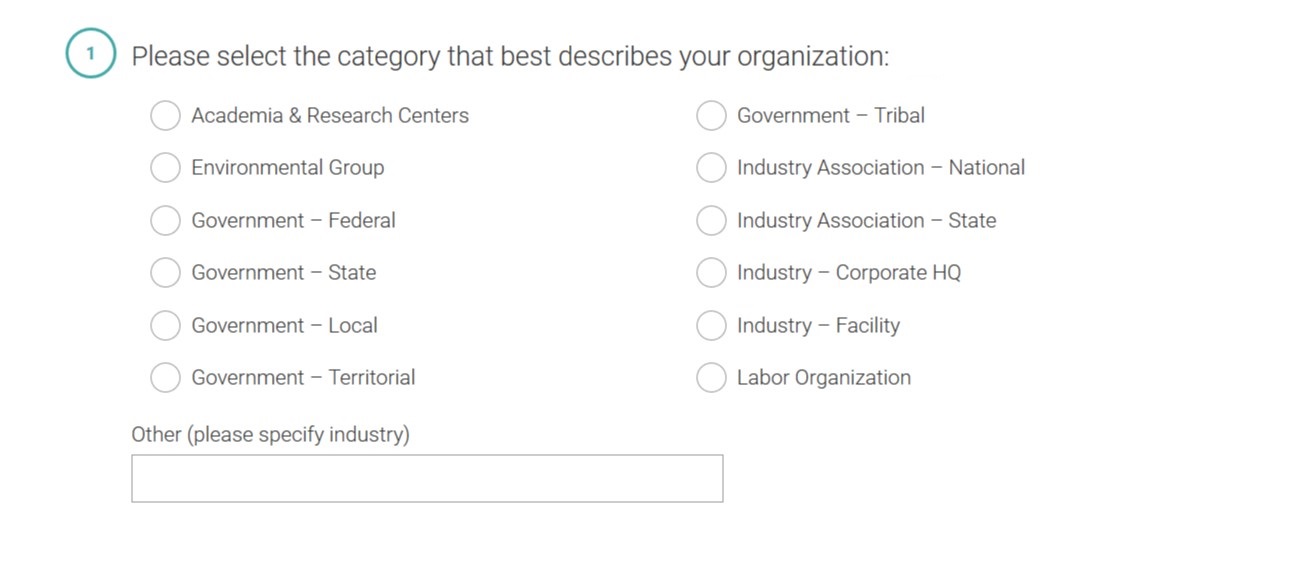The image size is (1312, 573).
Task: Select the Government – Tribal radio button
Action: tap(711, 116)
